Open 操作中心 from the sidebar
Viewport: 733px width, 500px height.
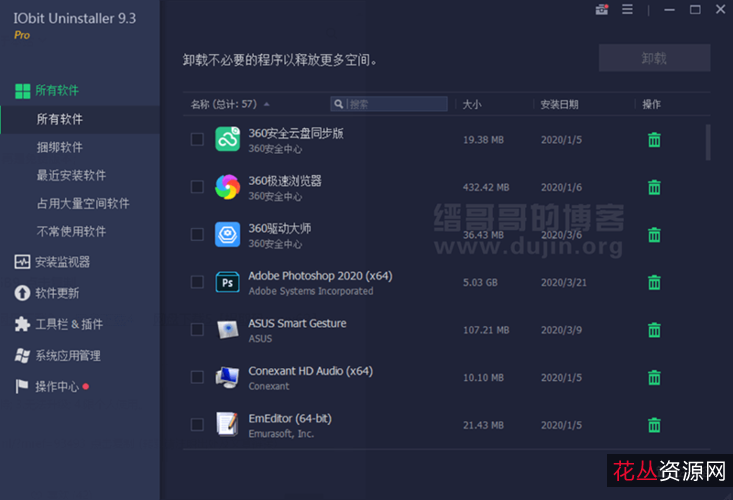coord(56,386)
